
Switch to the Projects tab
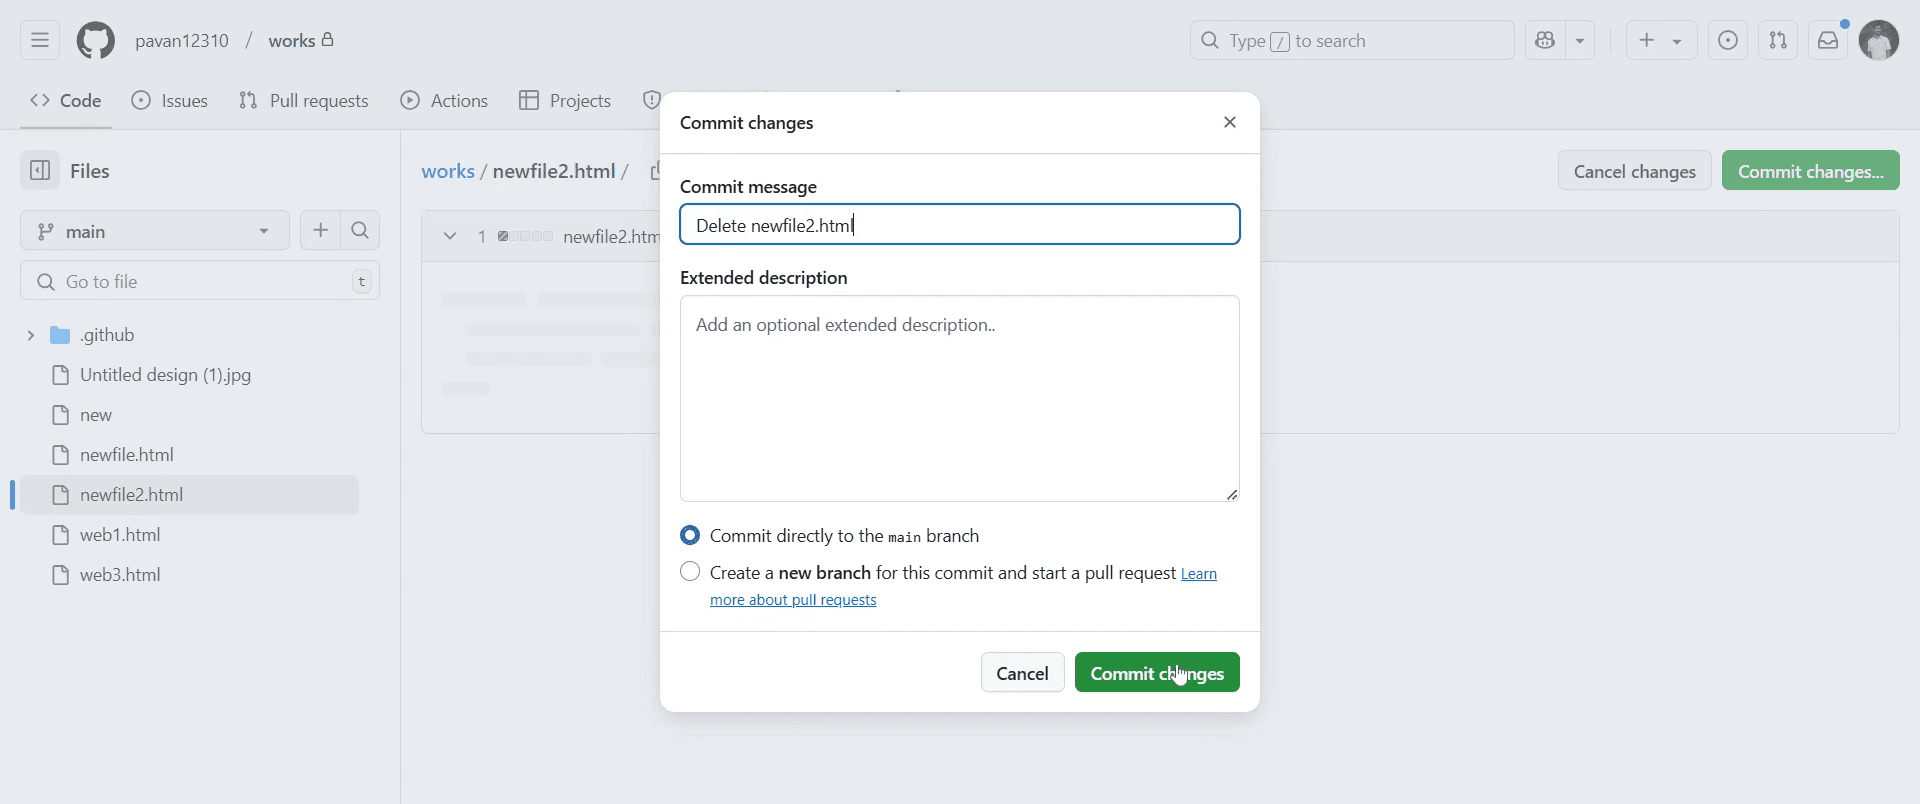pyautogui.click(x=565, y=101)
